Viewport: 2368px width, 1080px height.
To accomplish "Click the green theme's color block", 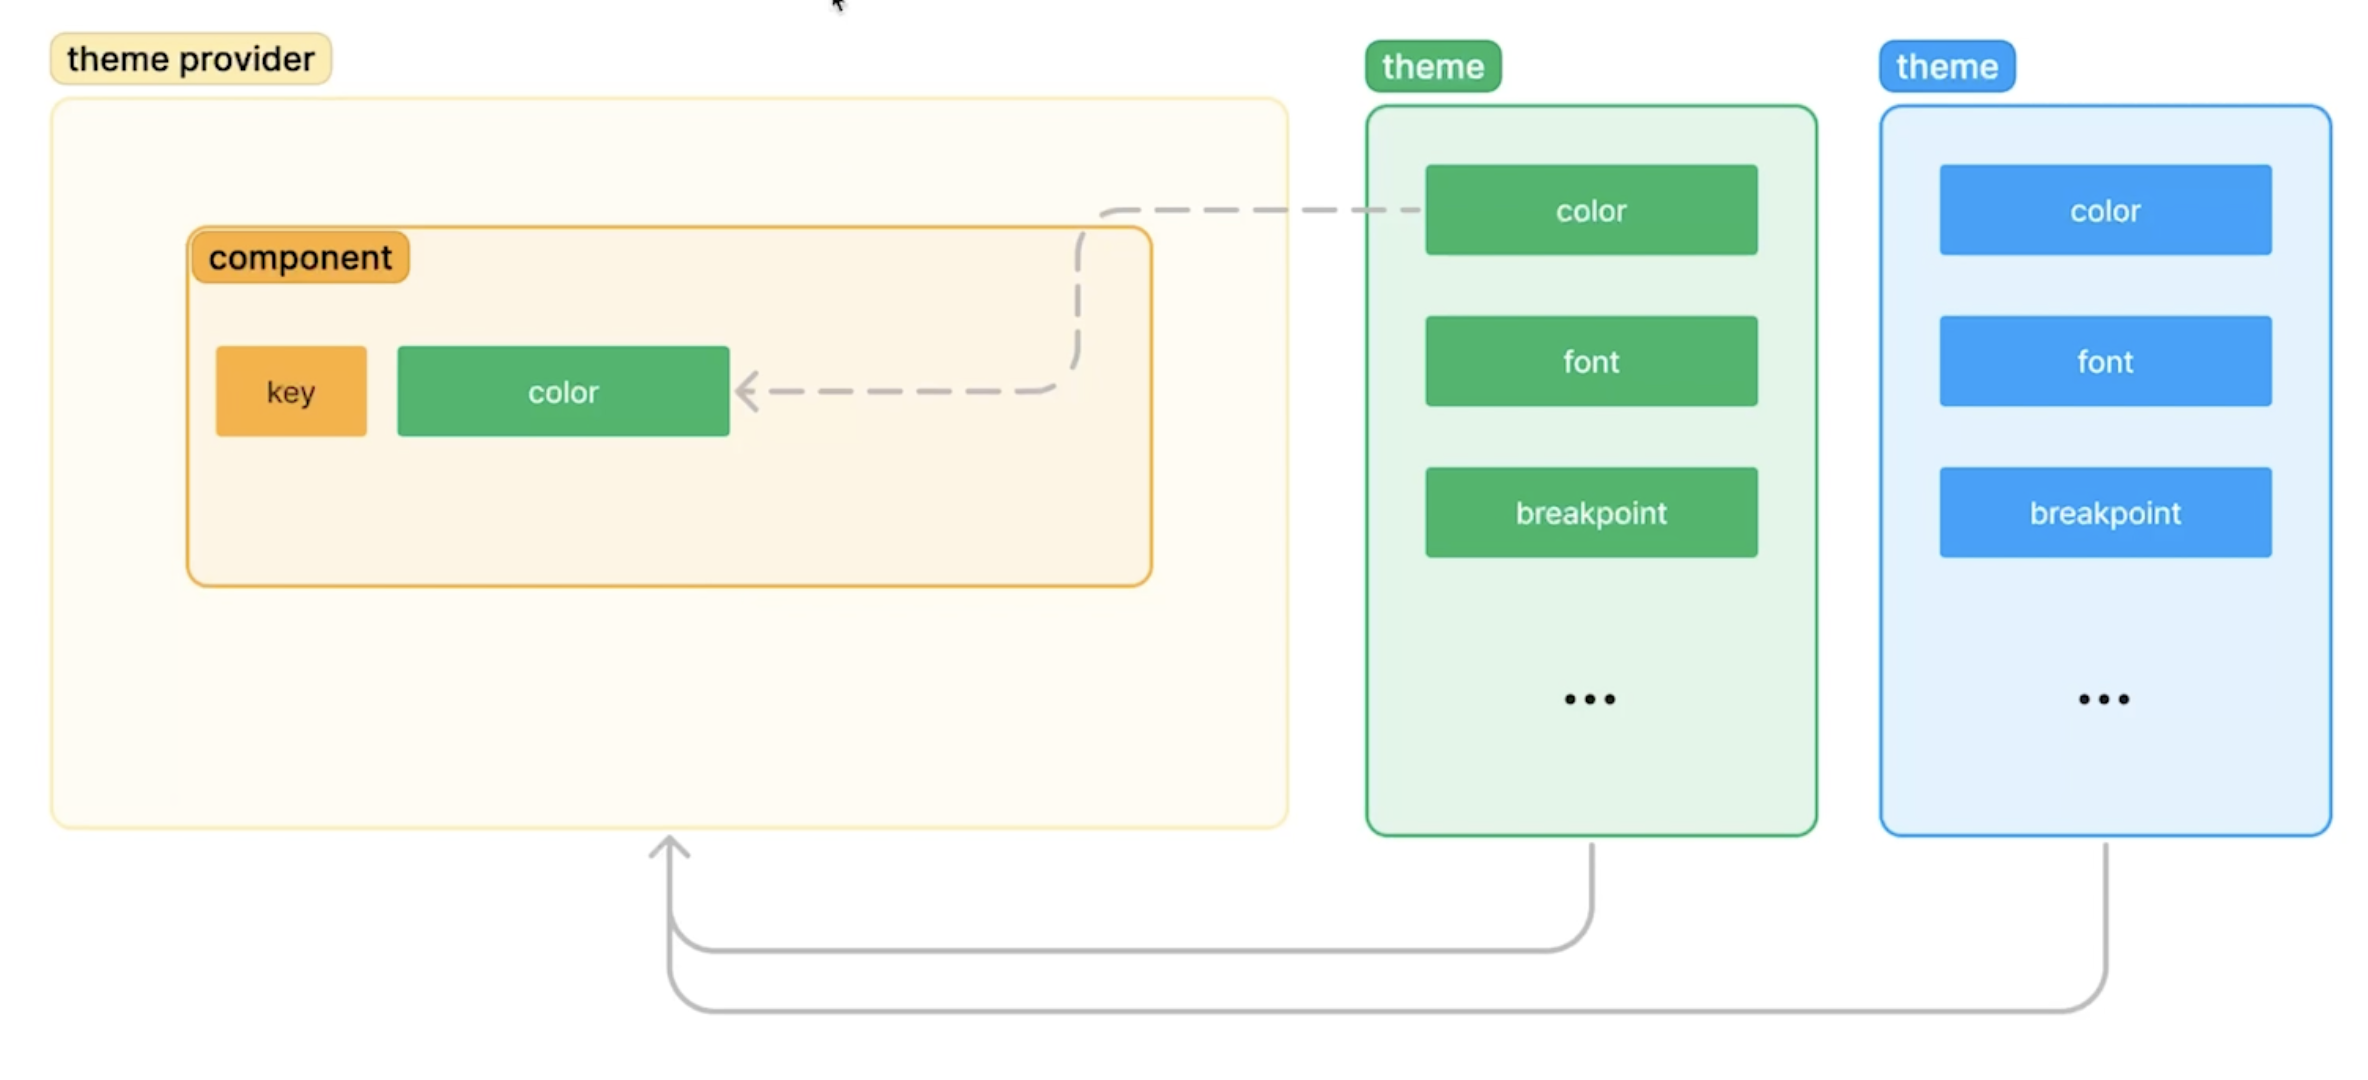I will [x=1590, y=210].
